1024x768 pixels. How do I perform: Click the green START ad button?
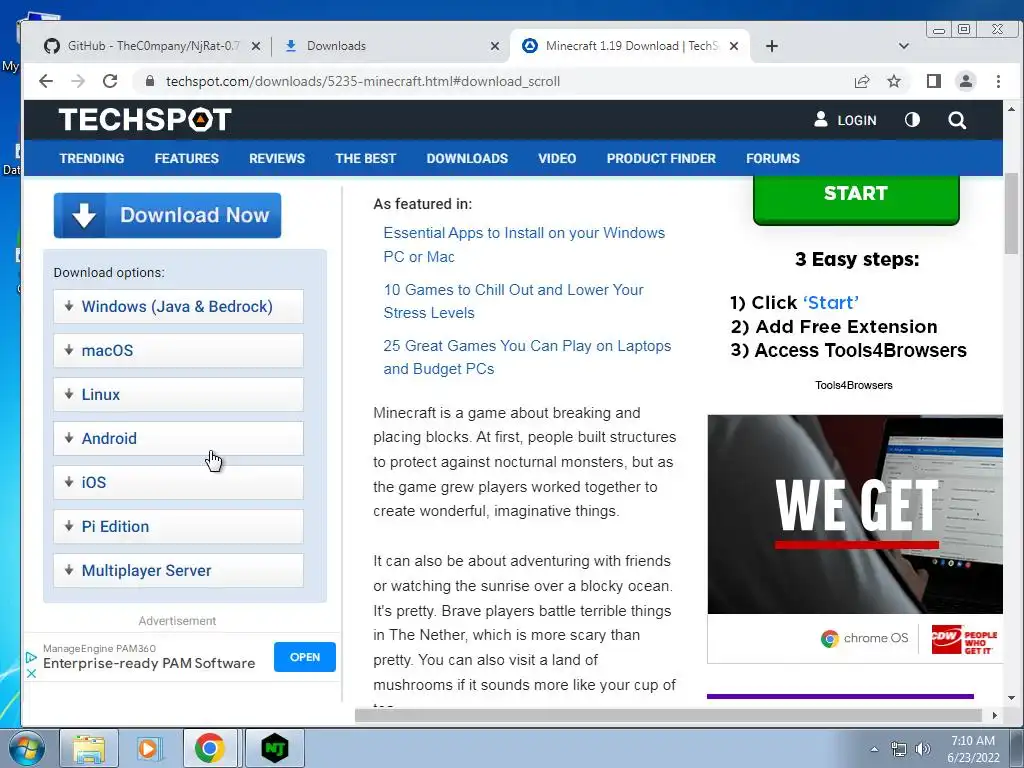[856, 198]
